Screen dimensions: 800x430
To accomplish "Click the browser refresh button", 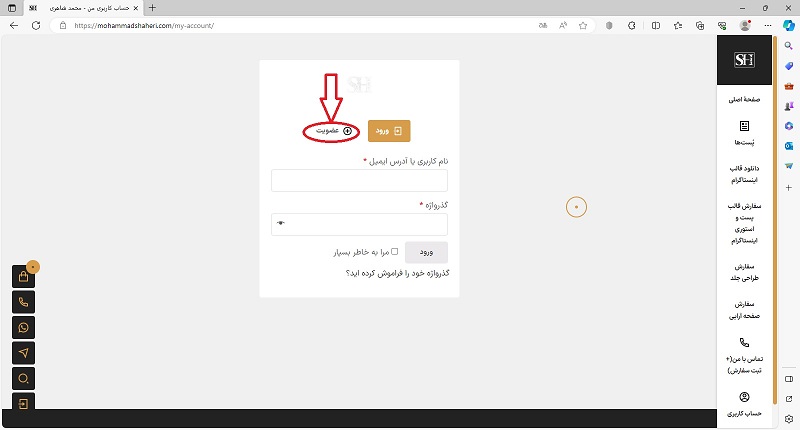I will [36, 25].
